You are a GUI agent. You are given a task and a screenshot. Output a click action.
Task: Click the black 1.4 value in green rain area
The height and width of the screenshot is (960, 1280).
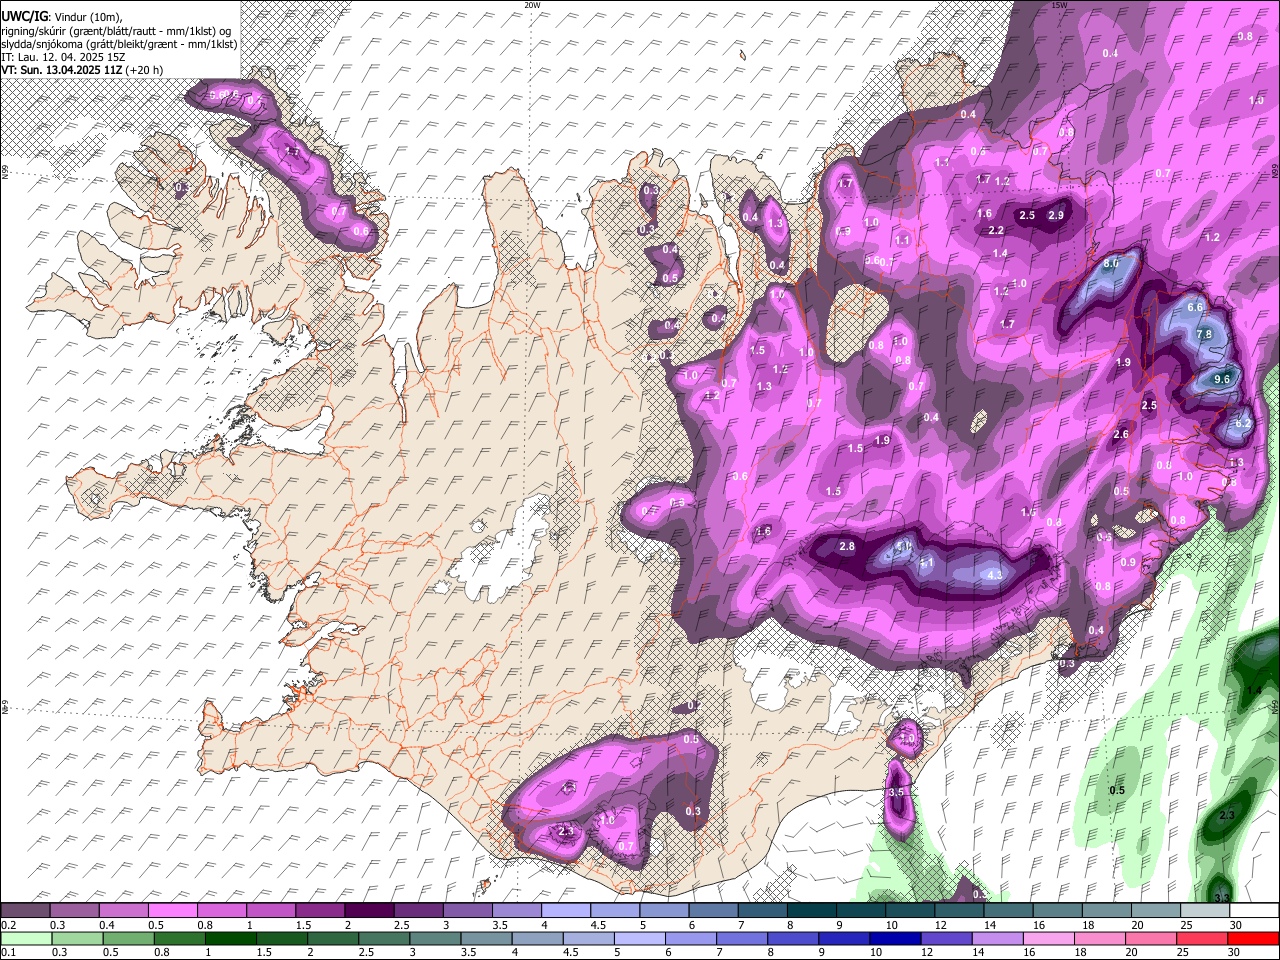(x=1254, y=691)
